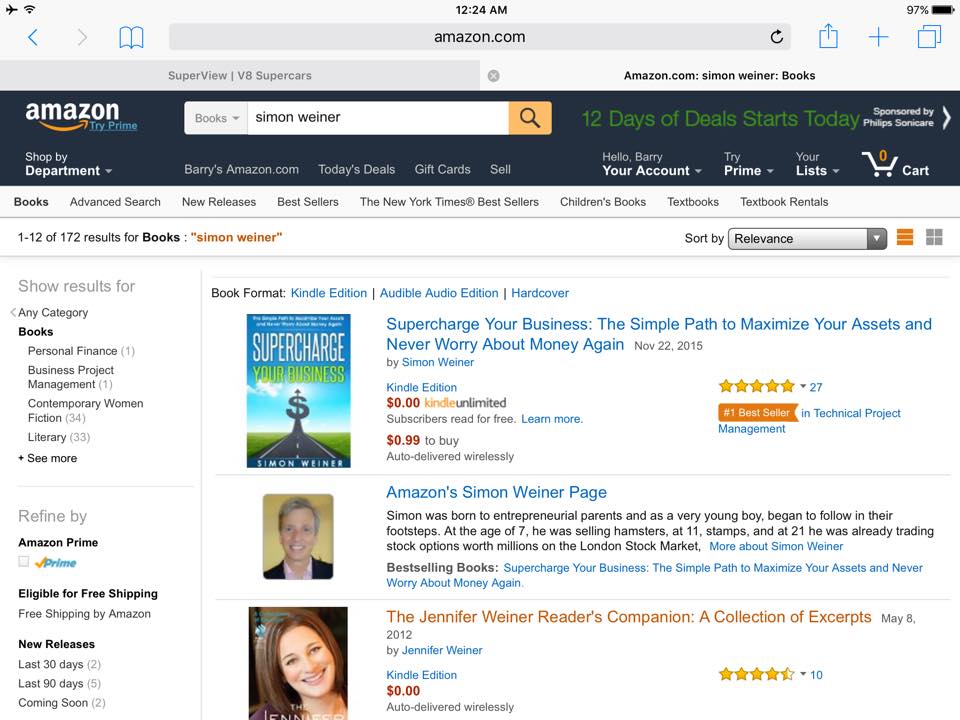Switch to list view icon

click(905, 238)
